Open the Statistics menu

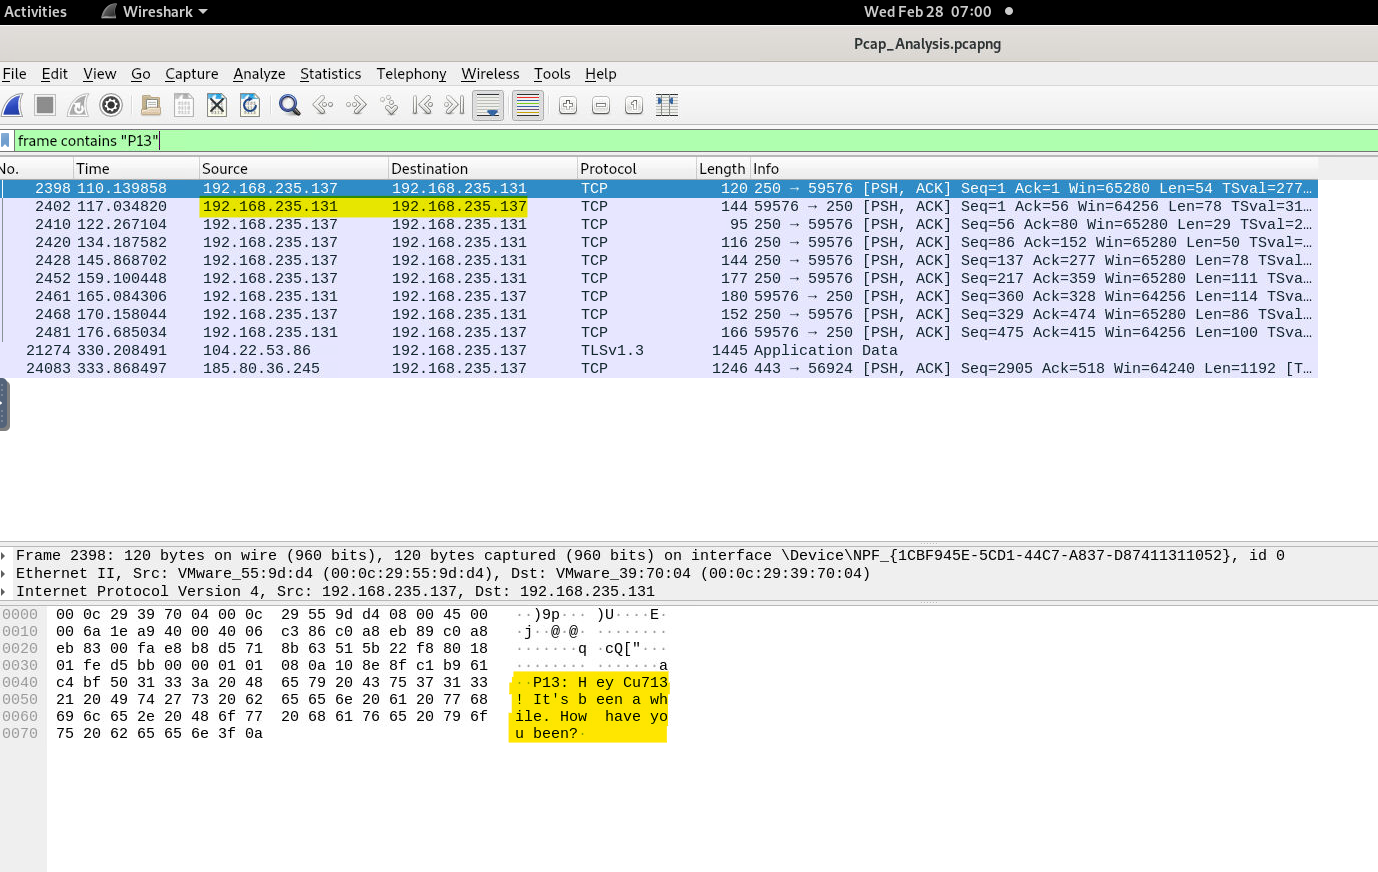330,74
